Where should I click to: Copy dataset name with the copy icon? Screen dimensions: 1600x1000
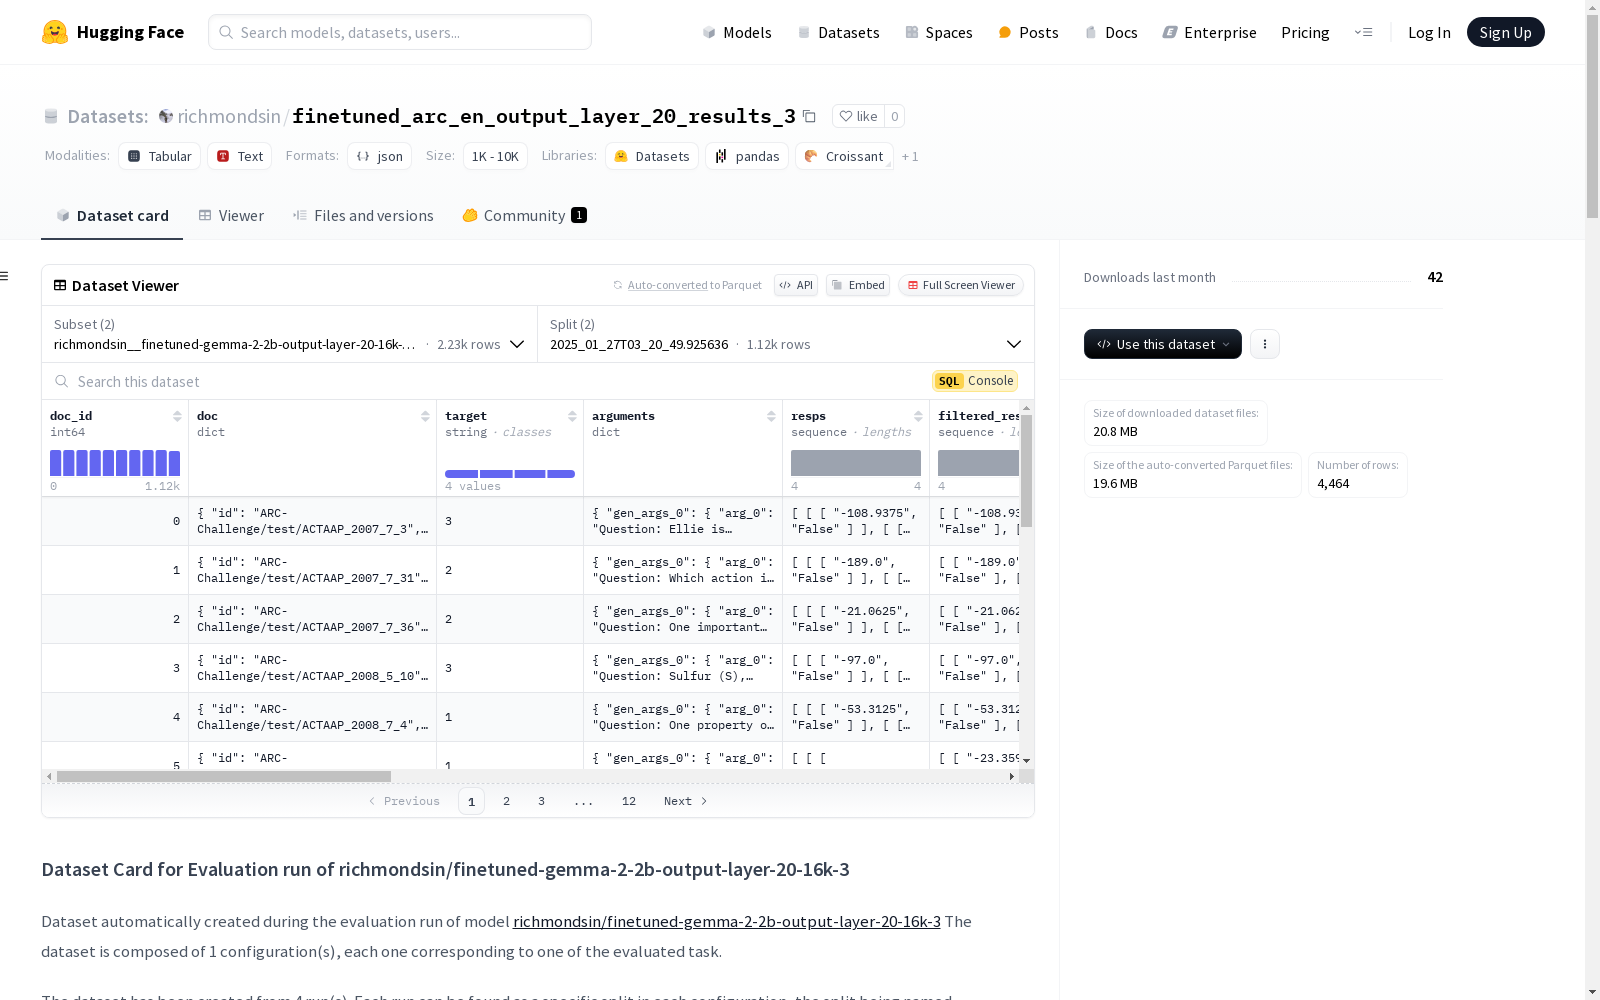click(x=810, y=116)
